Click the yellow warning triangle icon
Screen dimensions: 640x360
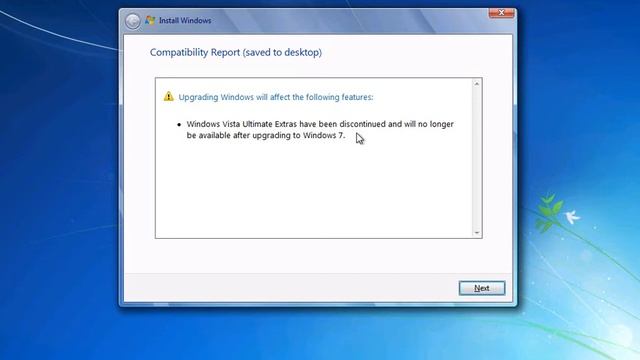pos(169,96)
